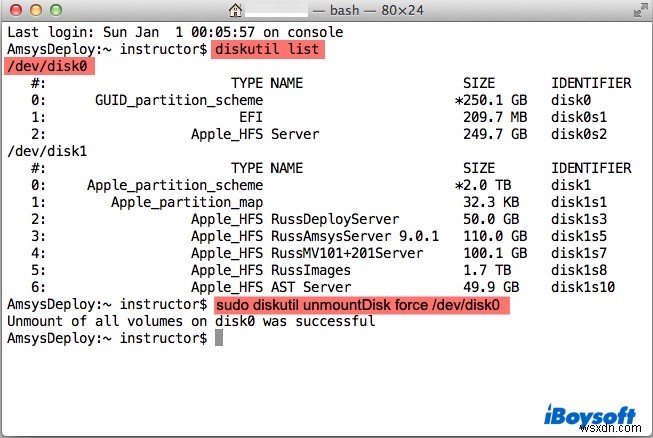653x438 pixels.
Task: Close the Terminal window with red button
Action: tap(15, 12)
